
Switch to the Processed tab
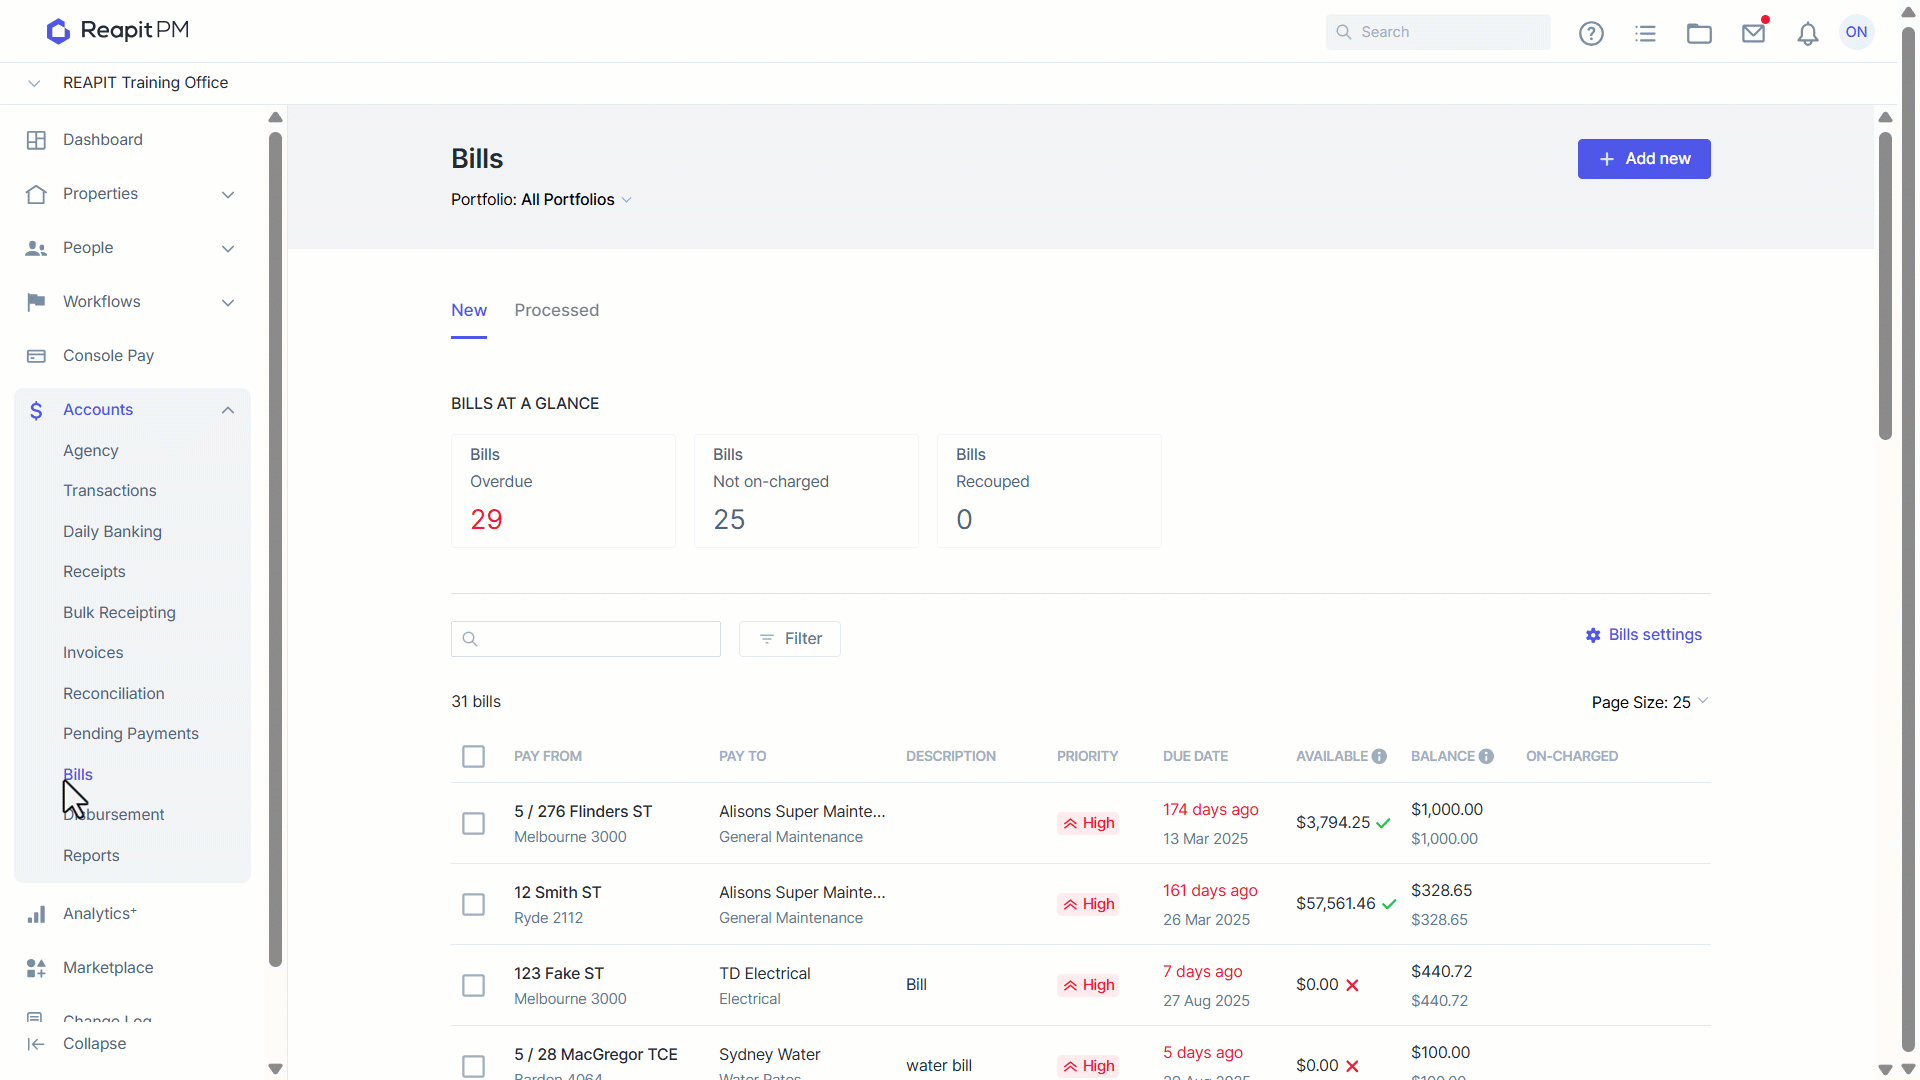click(x=556, y=310)
